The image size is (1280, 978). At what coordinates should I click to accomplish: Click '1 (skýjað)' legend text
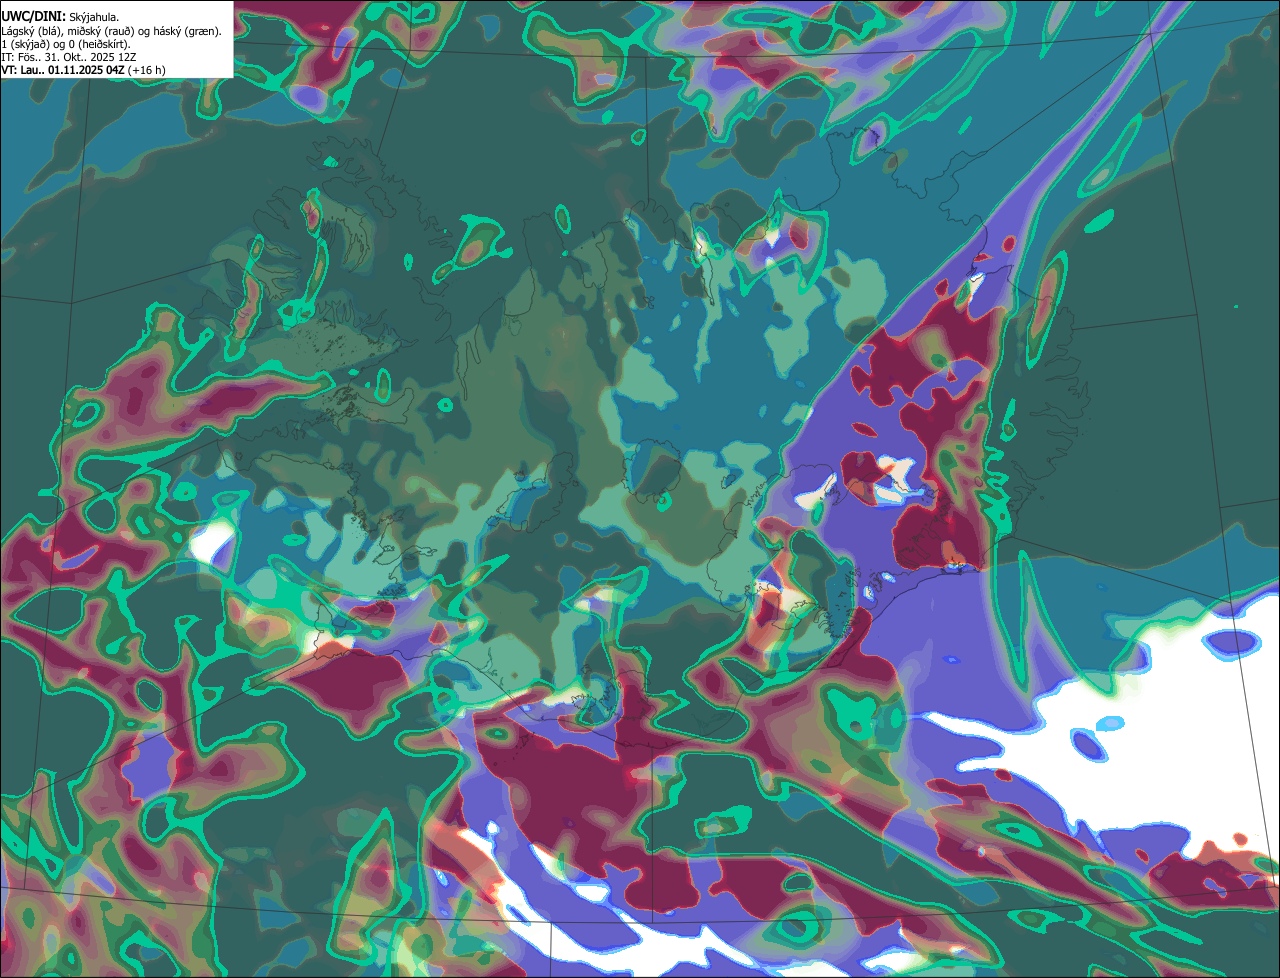pyautogui.click(x=25, y=45)
